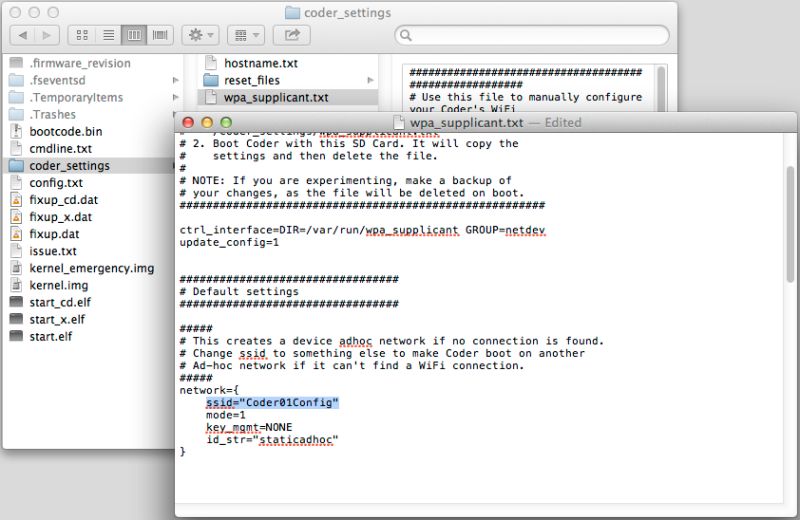Click the bootcode.bin file icon
The height and width of the screenshot is (520, 800).
tap(16, 132)
